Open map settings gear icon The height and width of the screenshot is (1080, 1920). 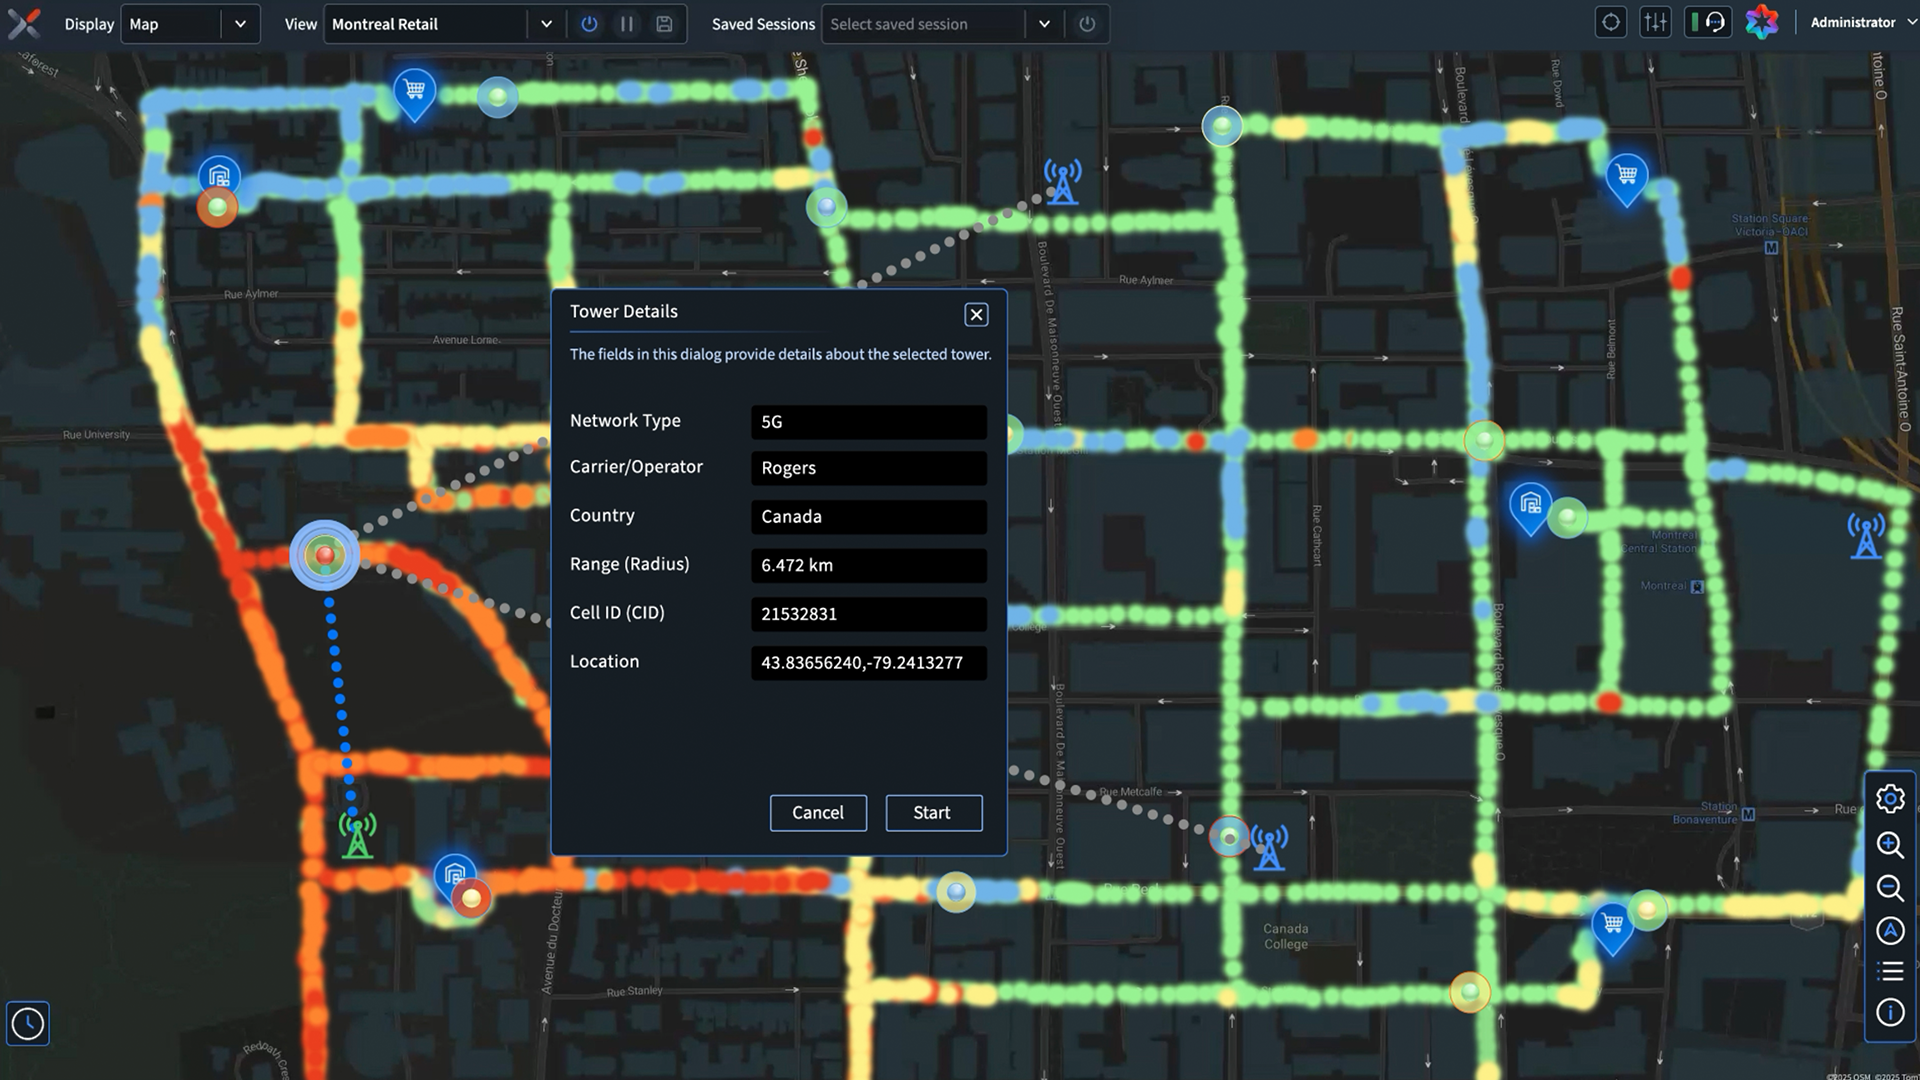tap(1889, 799)
